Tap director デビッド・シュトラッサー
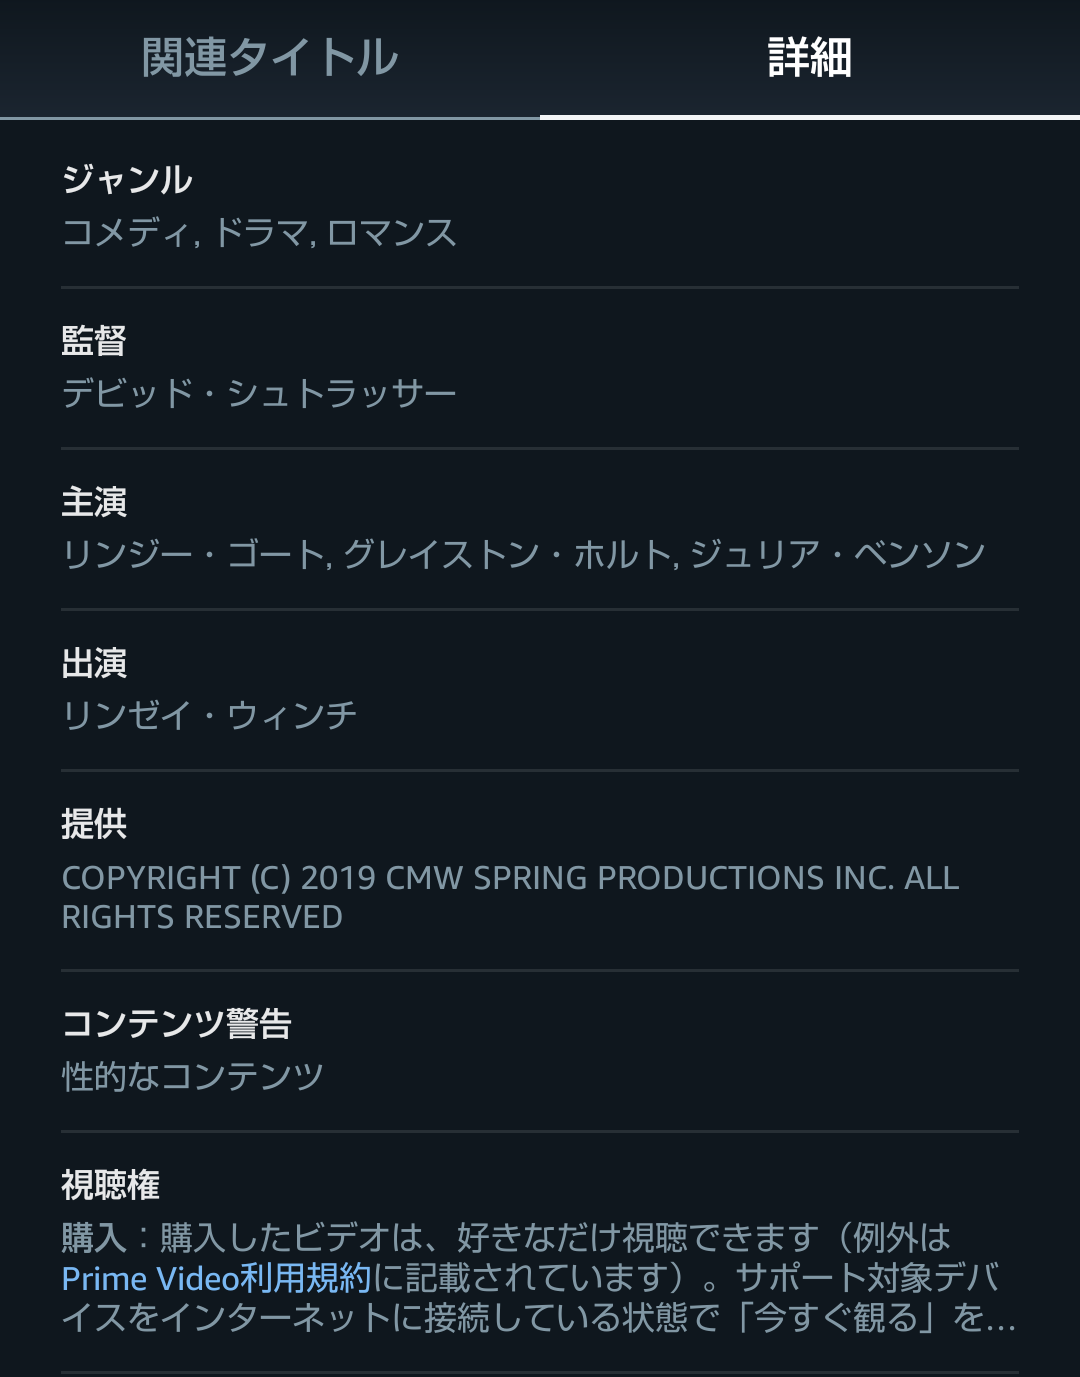The height and width of the screenshot is (1377, 1080). [x=259, y=394]
